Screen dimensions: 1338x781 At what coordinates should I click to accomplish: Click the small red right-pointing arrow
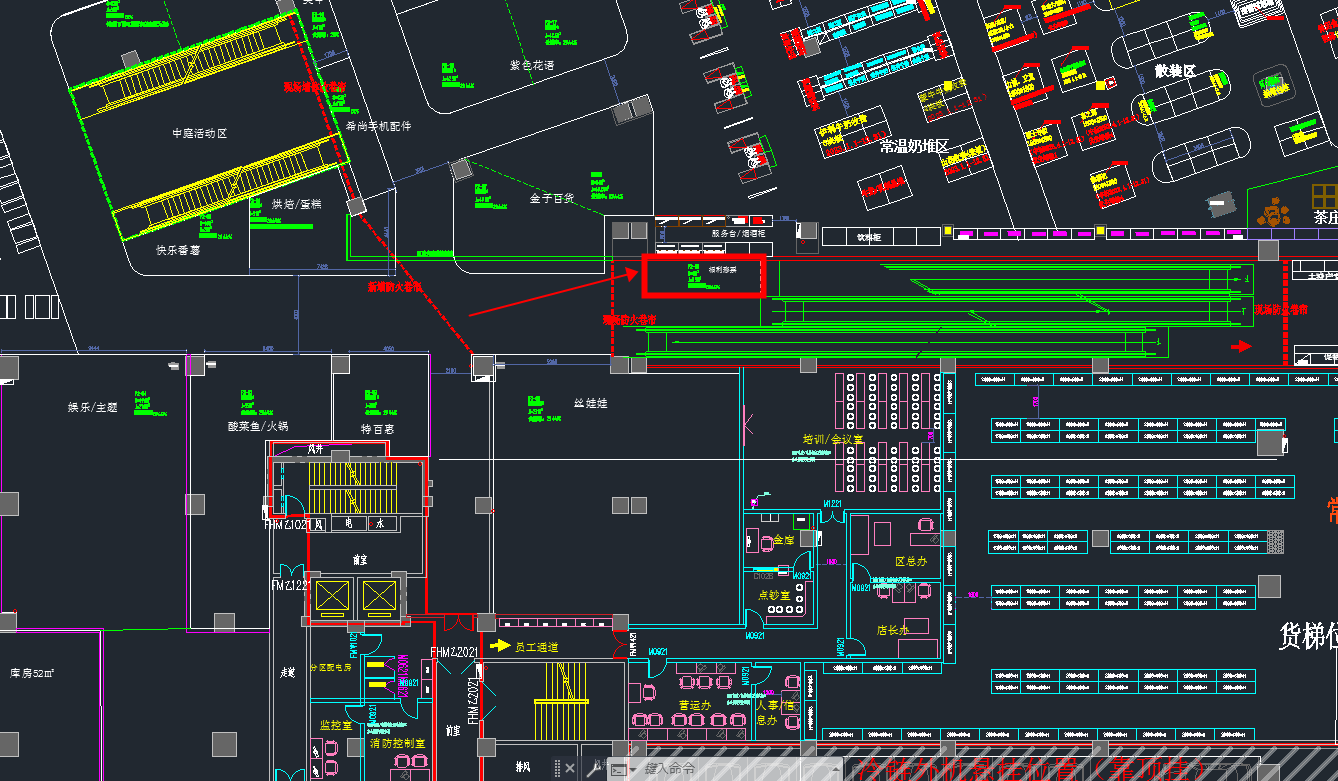click(x=1241, y=346)
